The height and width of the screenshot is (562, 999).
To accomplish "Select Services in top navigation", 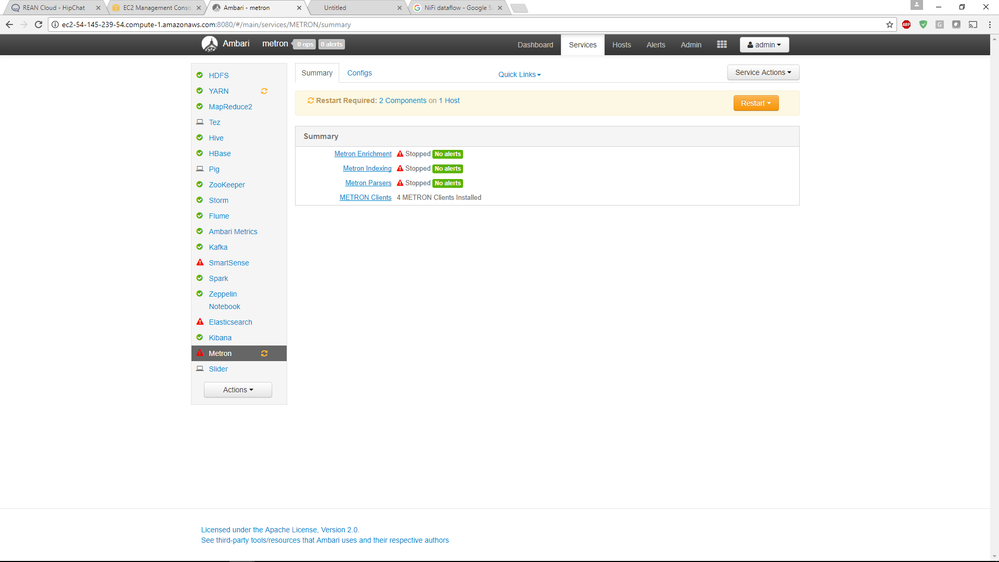I will tap(582, 45).
